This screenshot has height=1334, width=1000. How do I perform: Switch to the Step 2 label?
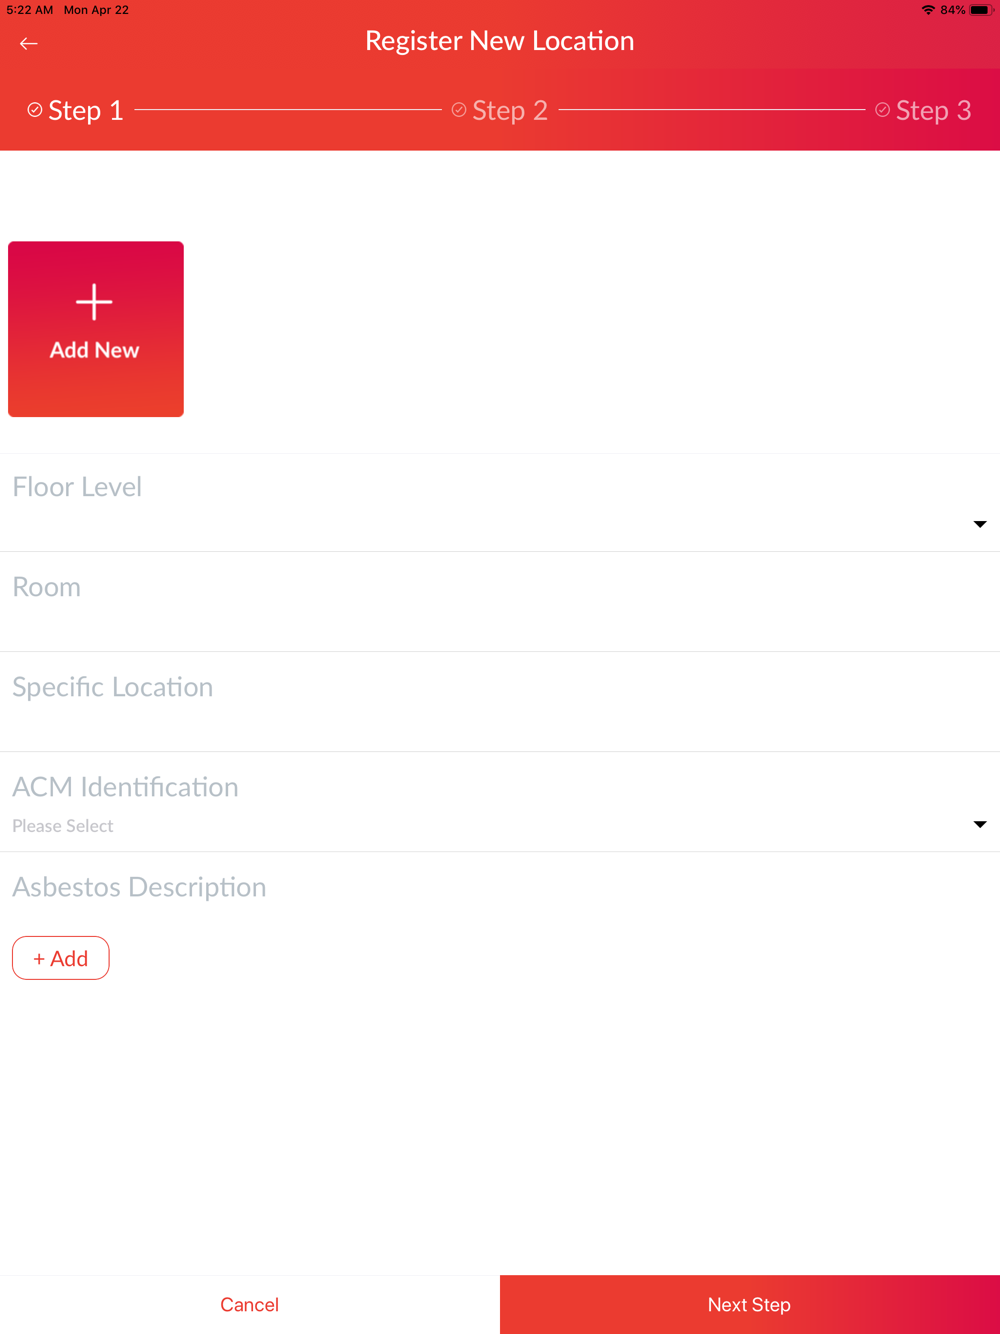click(x=510, y=110)
